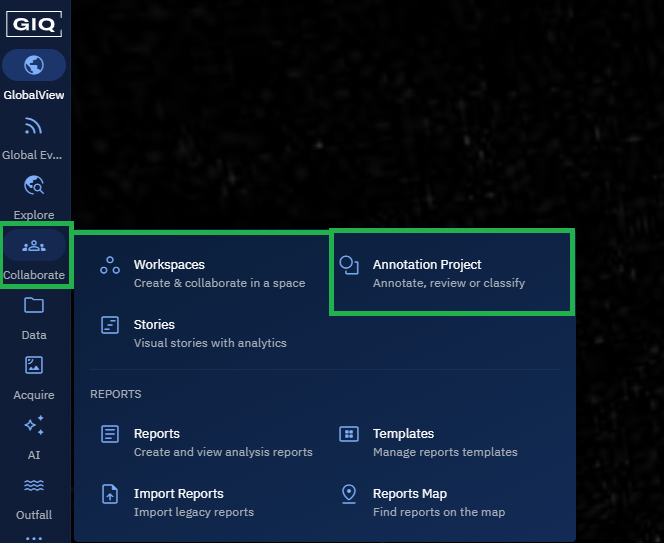
Task: Select the Explore globe search icon
Action: click(34, 186)
